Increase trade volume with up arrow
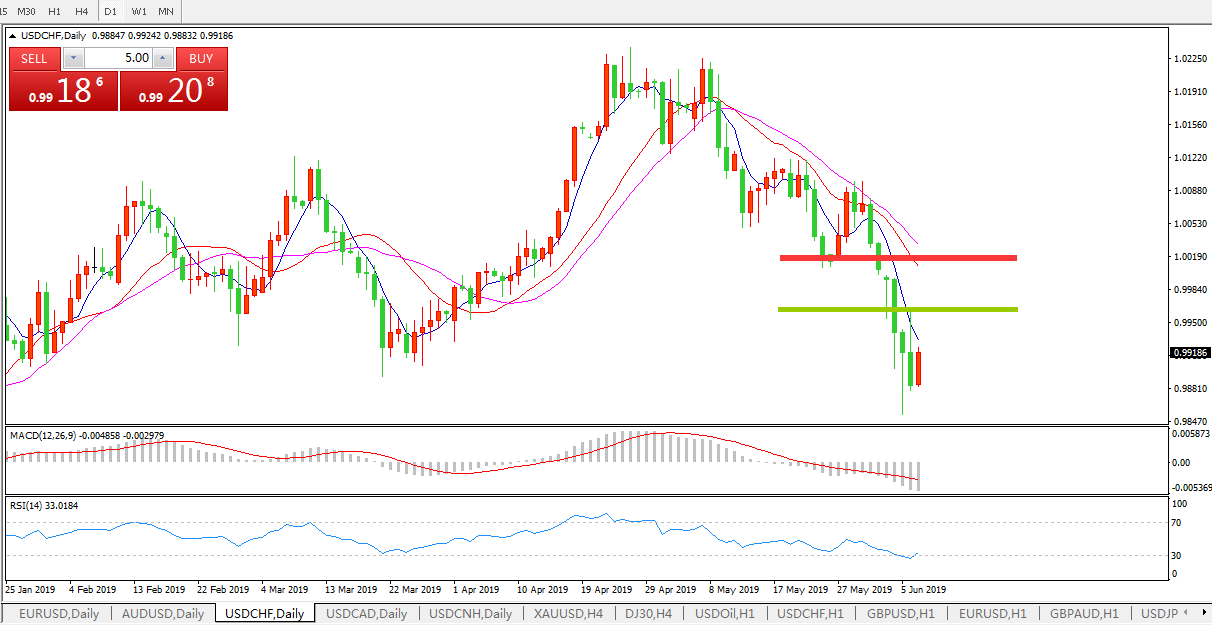Image resolution: width=1212 pixels, height=625 pixels. (x=164, y=59)
